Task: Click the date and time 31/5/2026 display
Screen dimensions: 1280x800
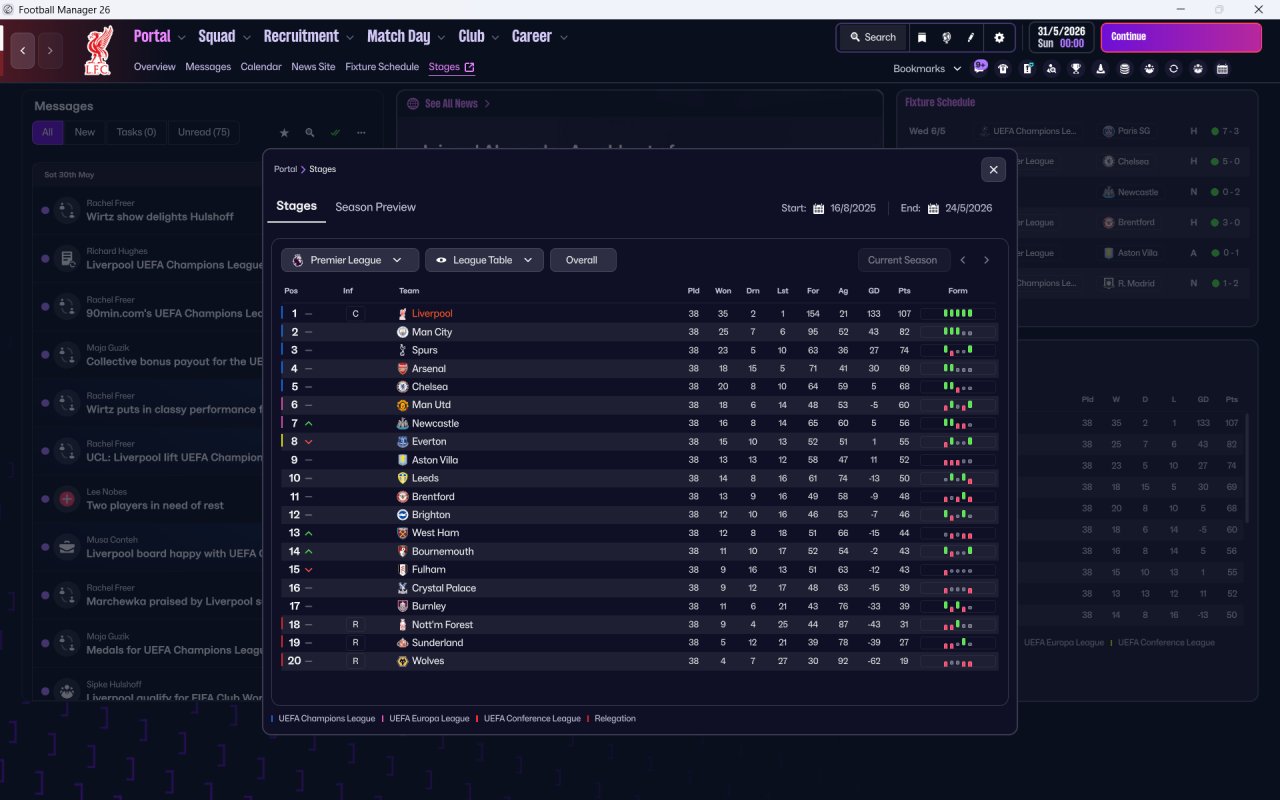Action: 1061,38
